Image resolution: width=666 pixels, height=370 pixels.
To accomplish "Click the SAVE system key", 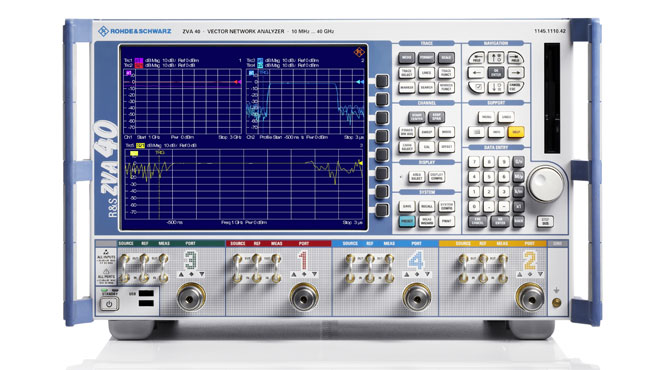I will coord(406,206).
